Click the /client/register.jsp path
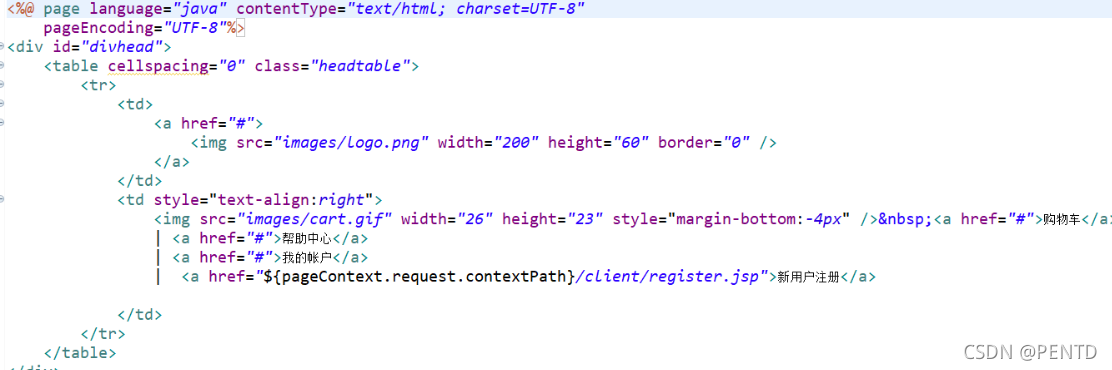1112x370 pixels. pos(668,277)
